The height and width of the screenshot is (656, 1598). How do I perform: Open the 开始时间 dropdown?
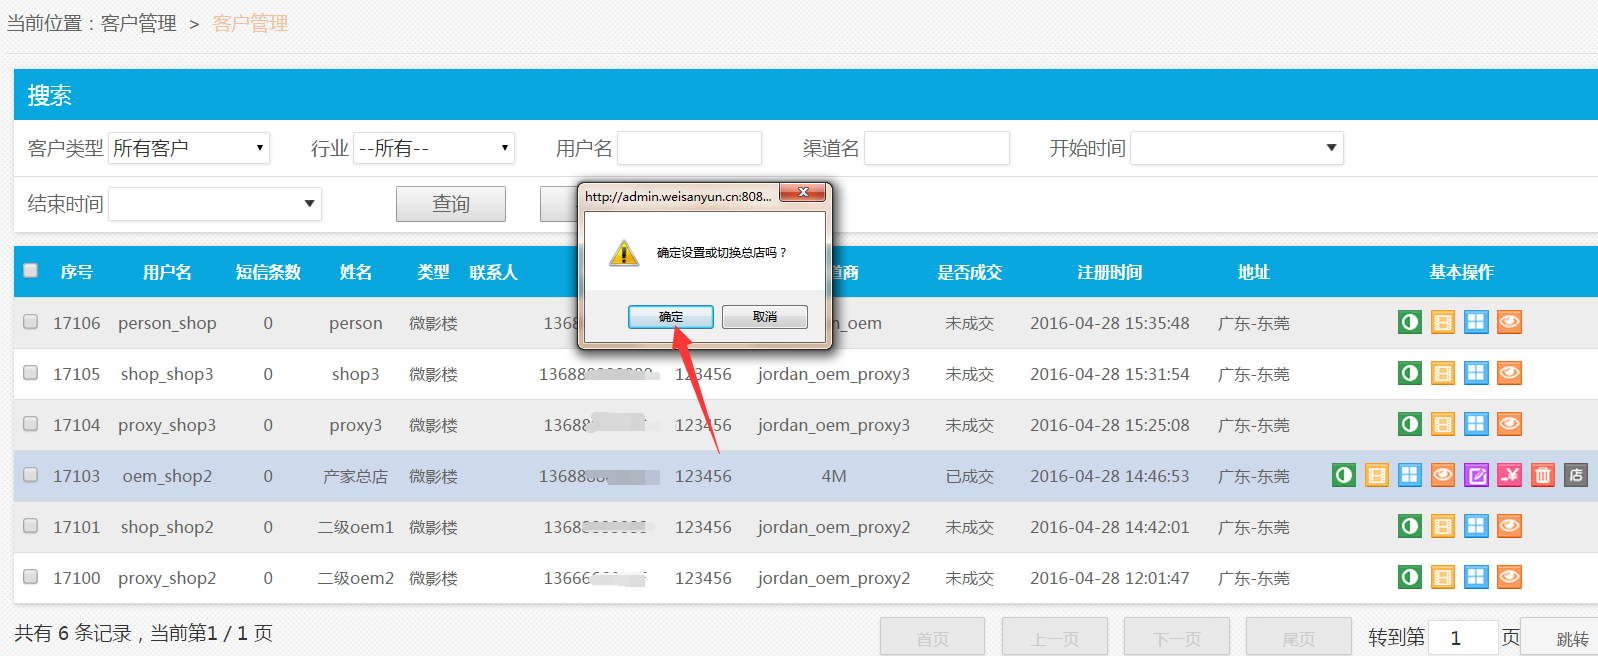pyautogui.click(x=1236, y=148)
